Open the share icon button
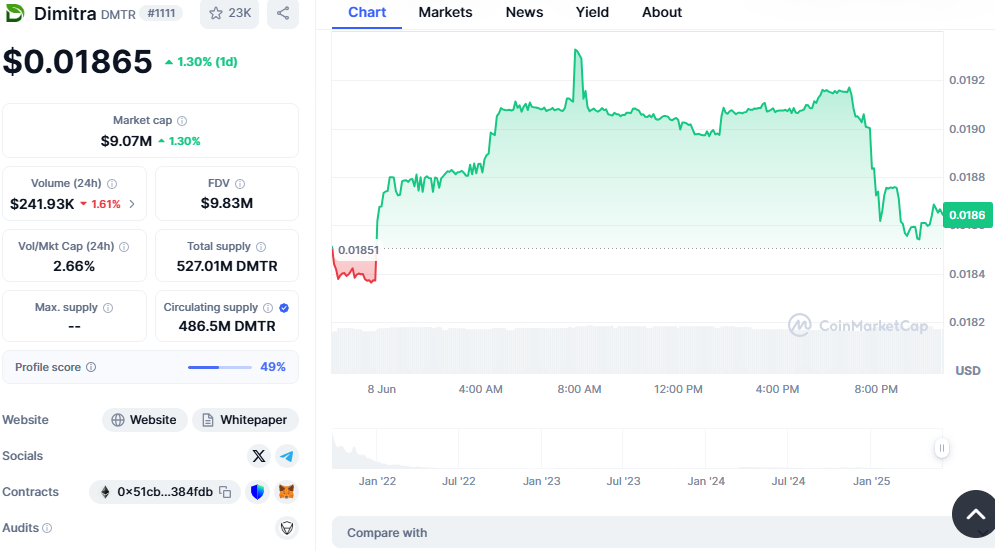This screenshot has width=995, height=551. [x=283, y=13]
